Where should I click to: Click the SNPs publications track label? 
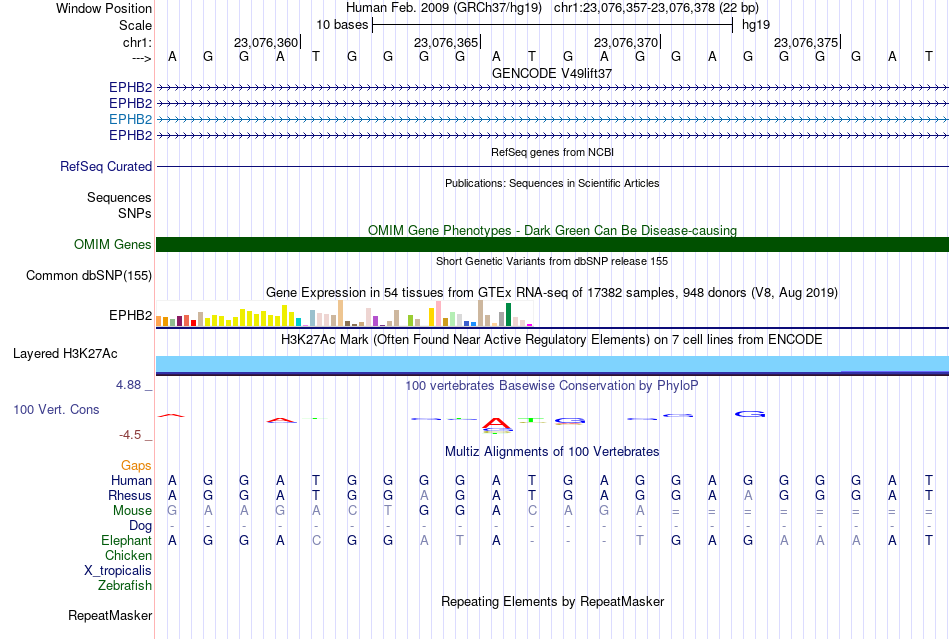[x=135, y=213]
